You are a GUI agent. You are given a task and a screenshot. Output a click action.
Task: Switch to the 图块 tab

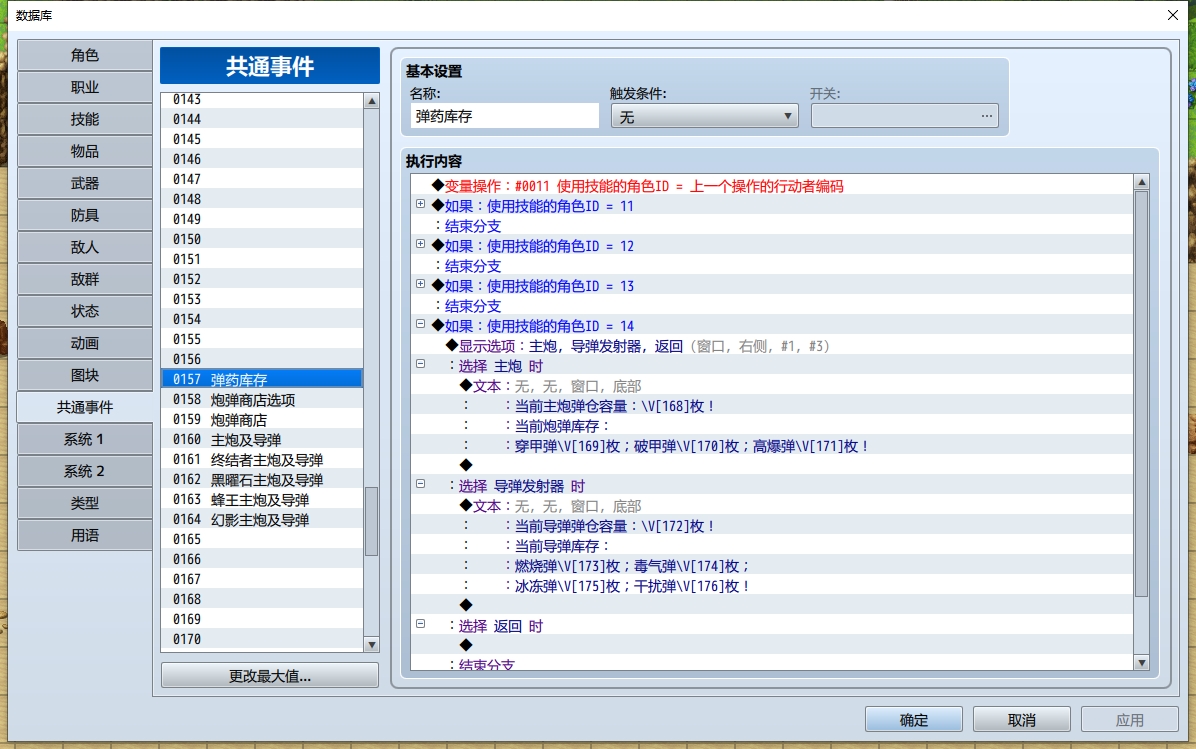(x=85, y=376)
